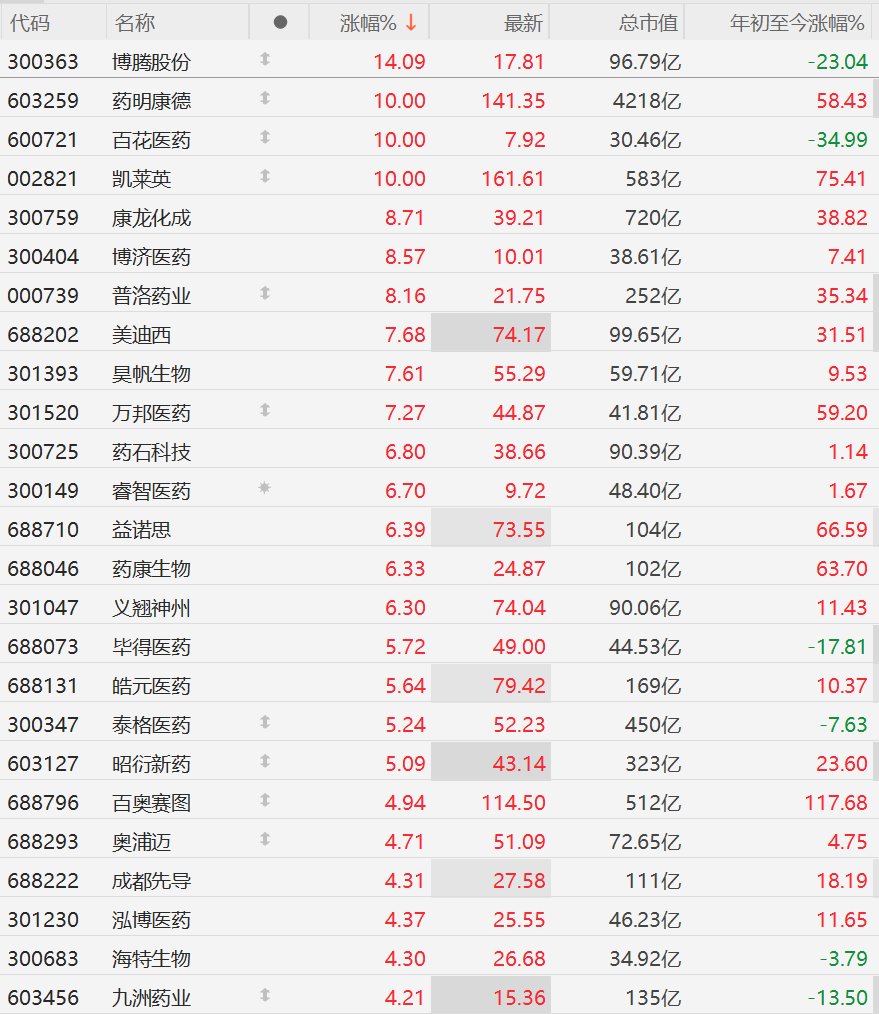879x1014 pixels.
Task: Click market cap 41.81亿 of 万邦医药
Action: [x=645, y=413]
